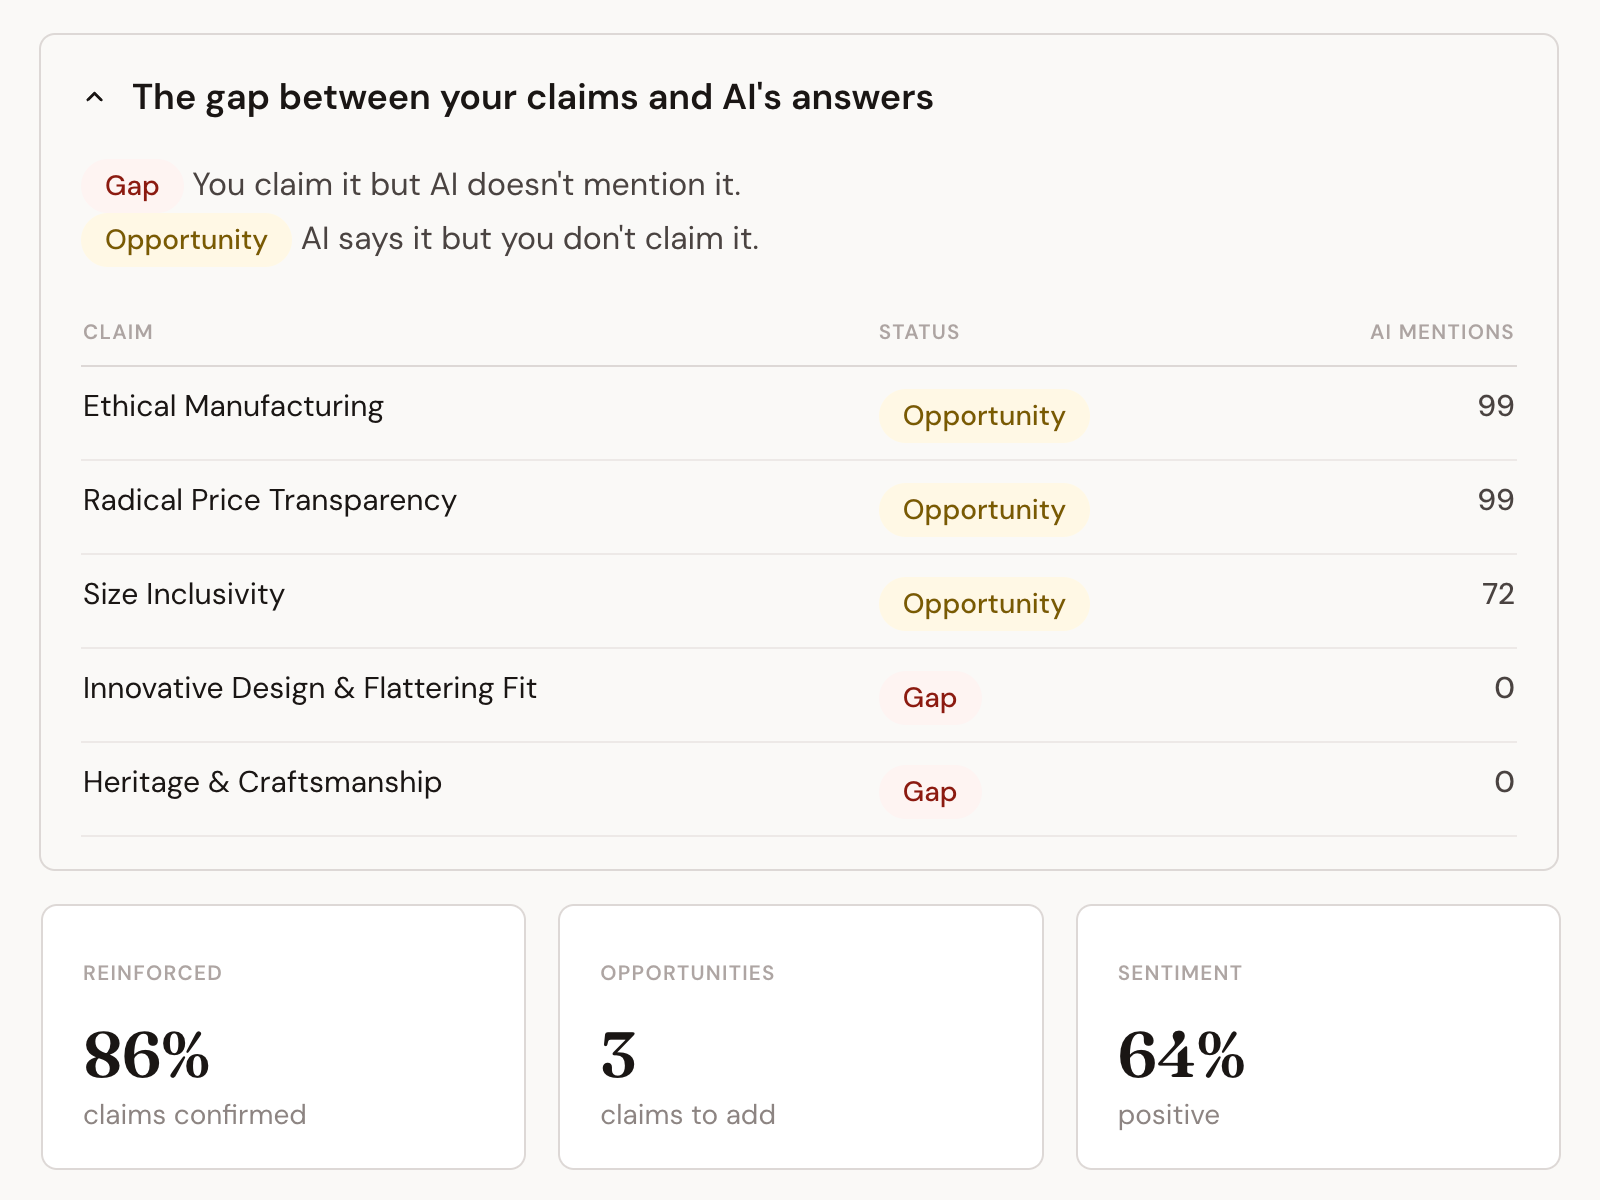1600x1200 pixels.
Task: Open the Sentiment 64% positive card
Action: tap(1318, 1037)
